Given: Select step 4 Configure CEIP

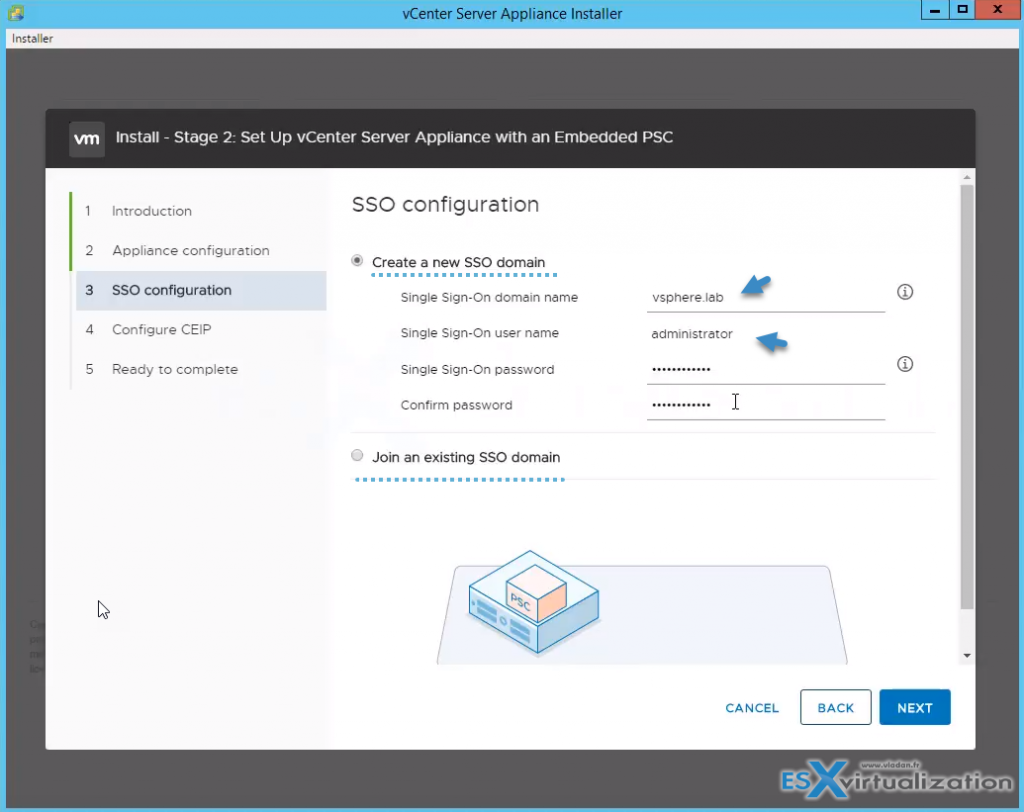Looking at the screenshot, I should point(160,329).
